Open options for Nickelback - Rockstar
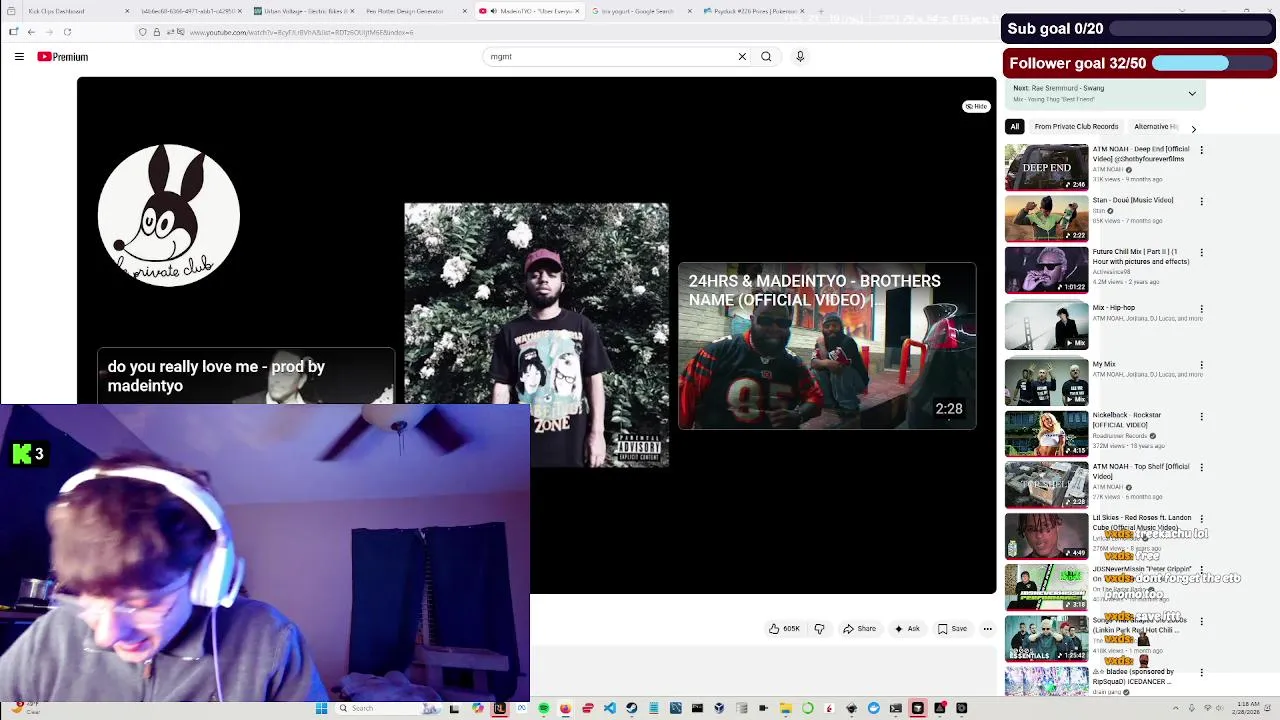Viewport: 1280px width, 720px height. pos(1201,416)
